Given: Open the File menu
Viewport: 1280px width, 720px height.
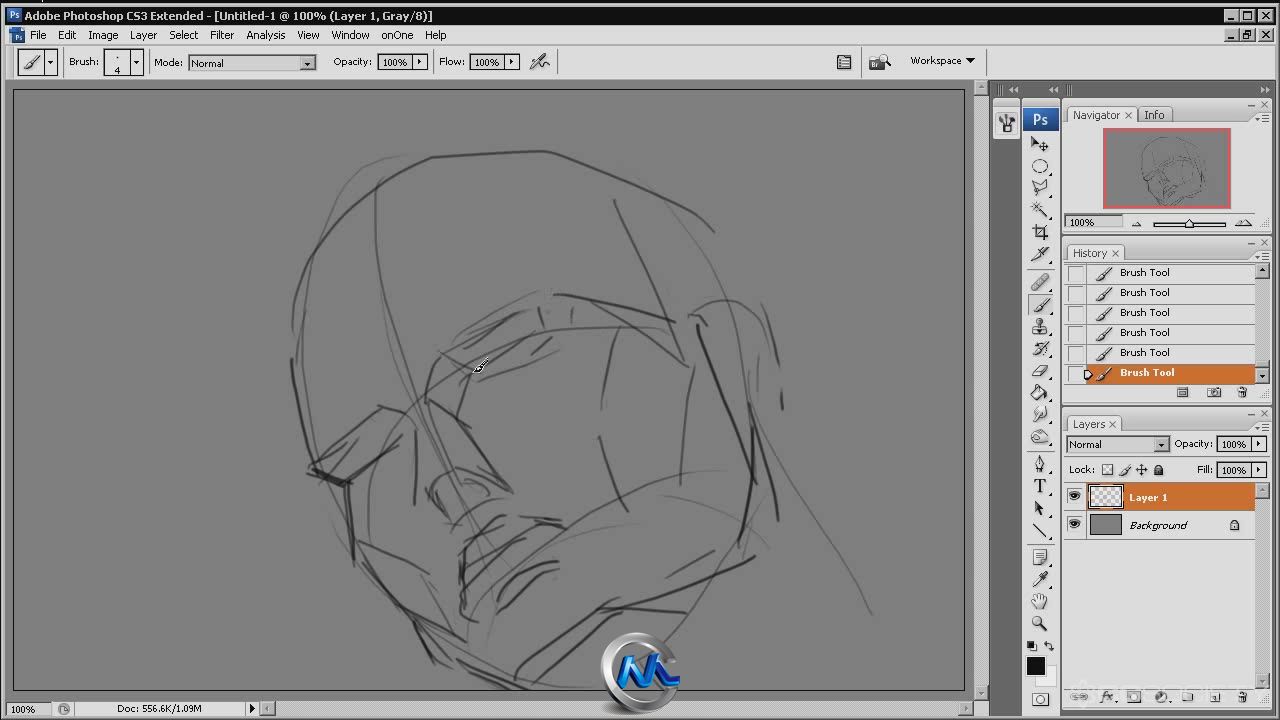Looking at the screenshot, I should (38, 35).
